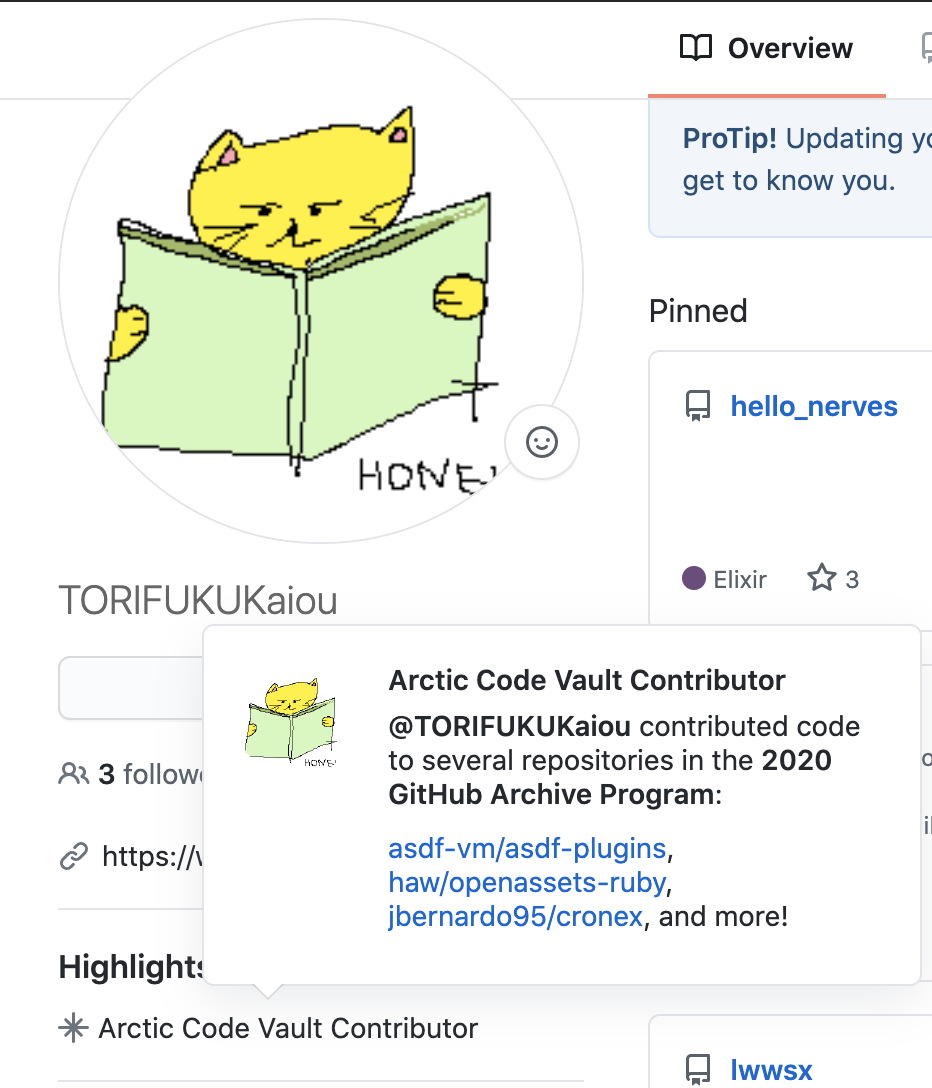Click the button below the TORIFUKUKaiou username
932x1088 pixels.
130,688
